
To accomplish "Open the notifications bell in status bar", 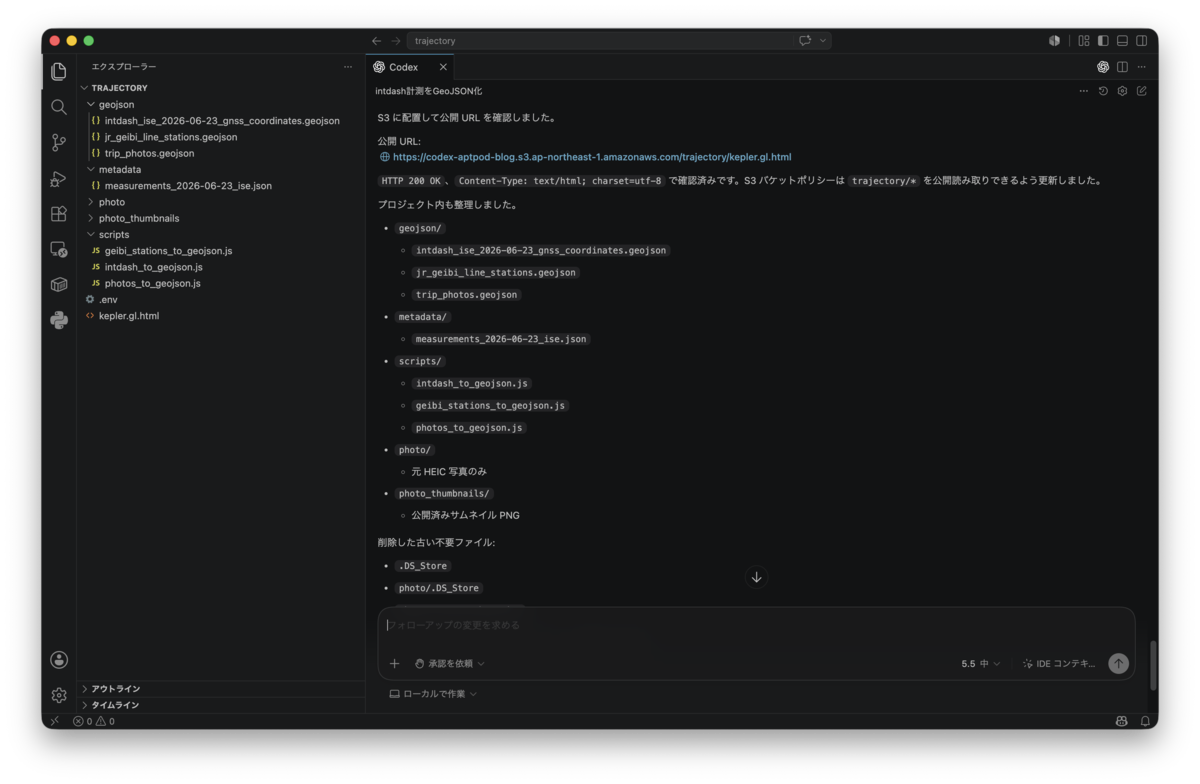I will [1145, 721].
